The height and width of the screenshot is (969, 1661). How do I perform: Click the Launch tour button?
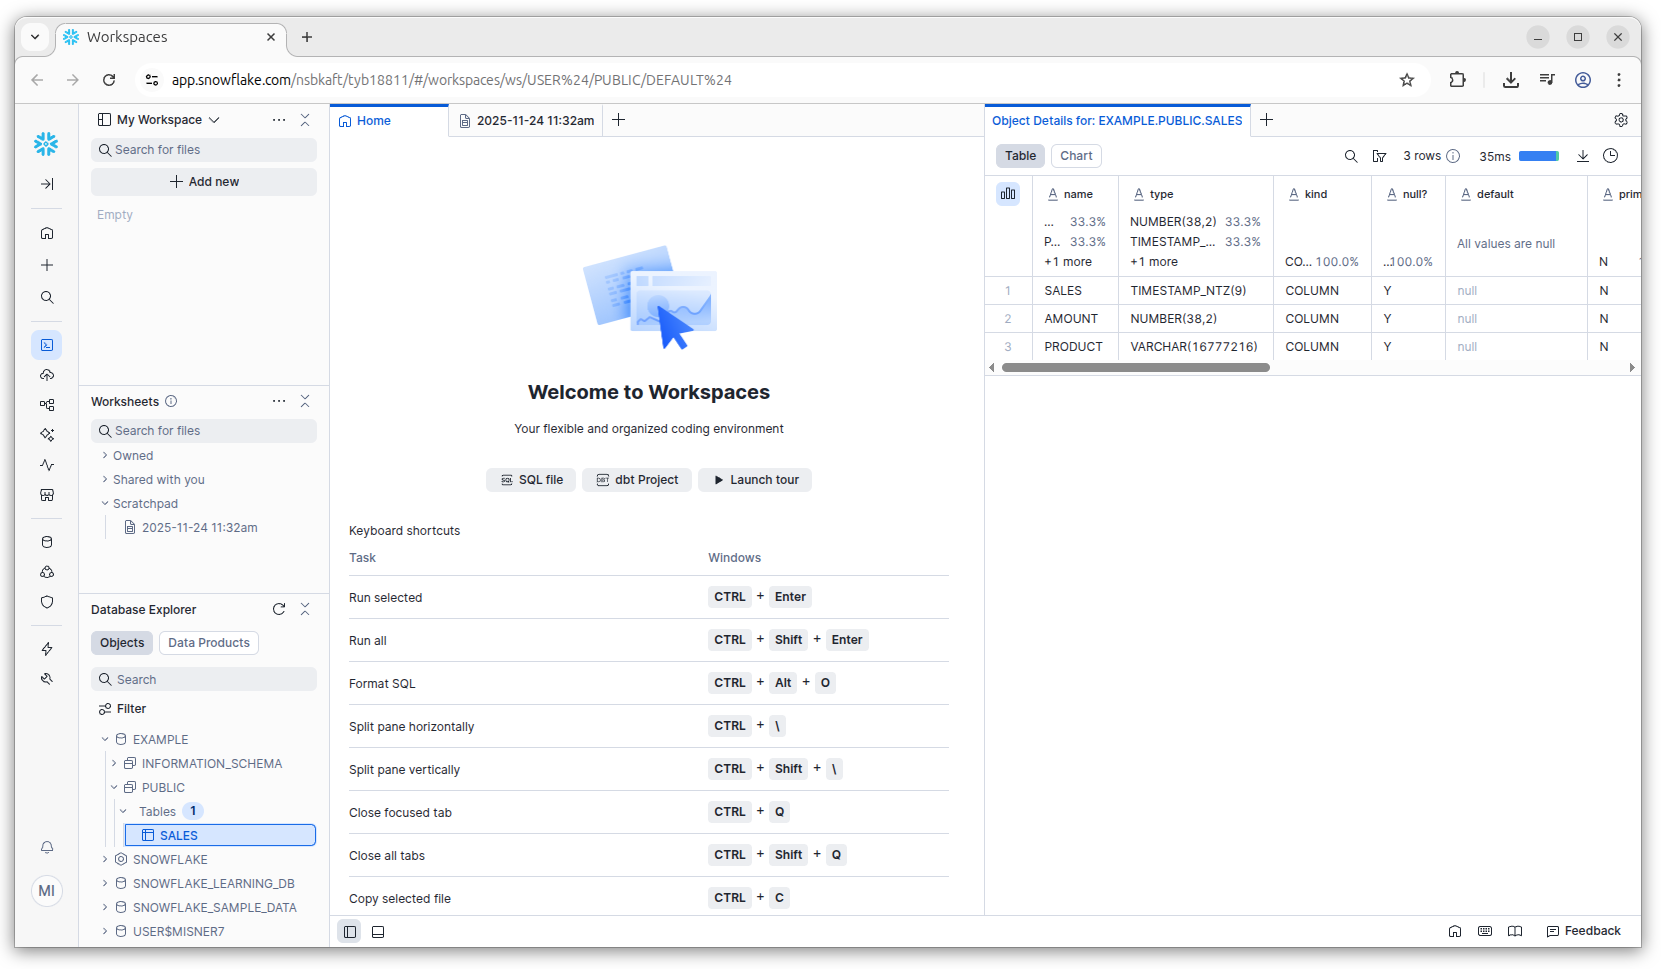(x=755, y=480)
